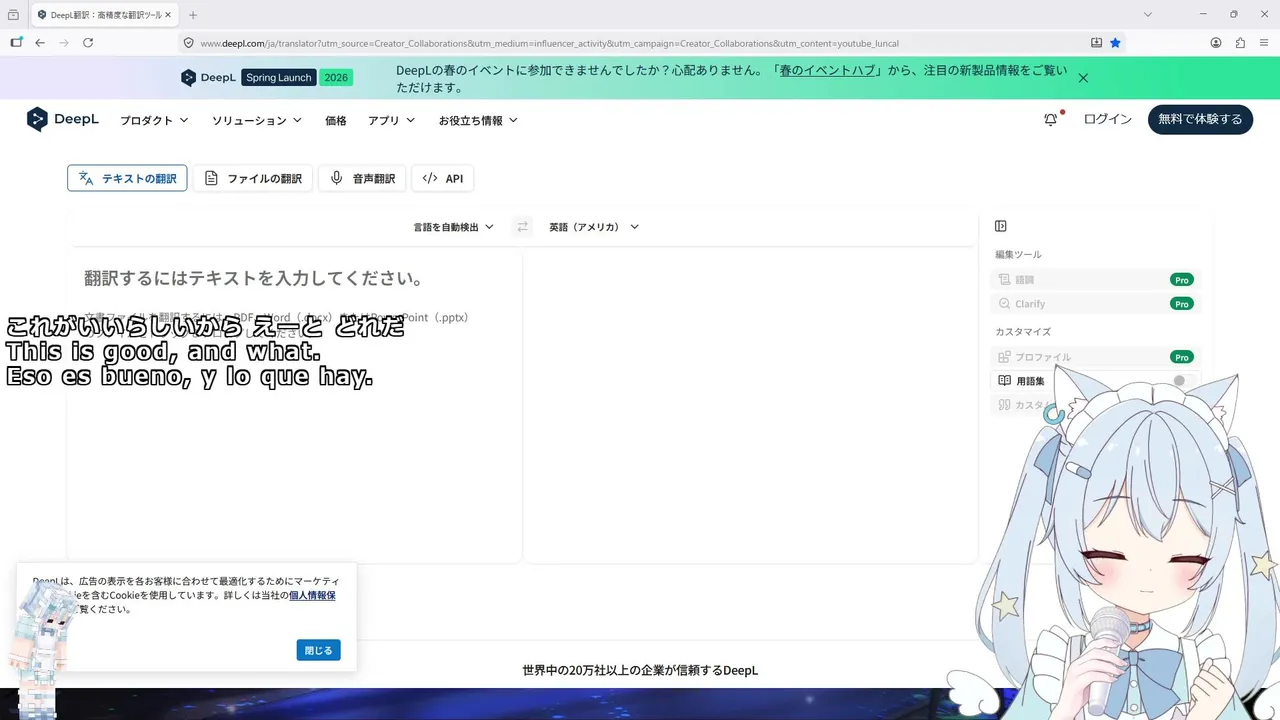Expand the プロダクト menu
This screenshot has width=1280, height=720.
coord(154,120)
